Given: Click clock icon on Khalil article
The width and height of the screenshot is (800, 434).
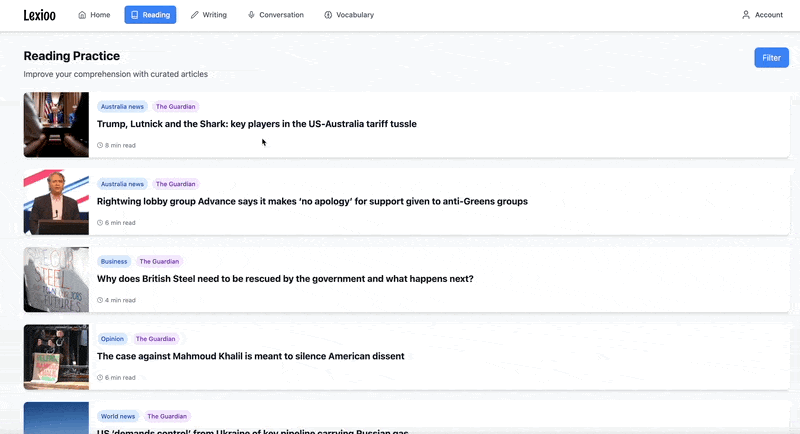Looking at the screenshot, I should click(x=100, y=378).
